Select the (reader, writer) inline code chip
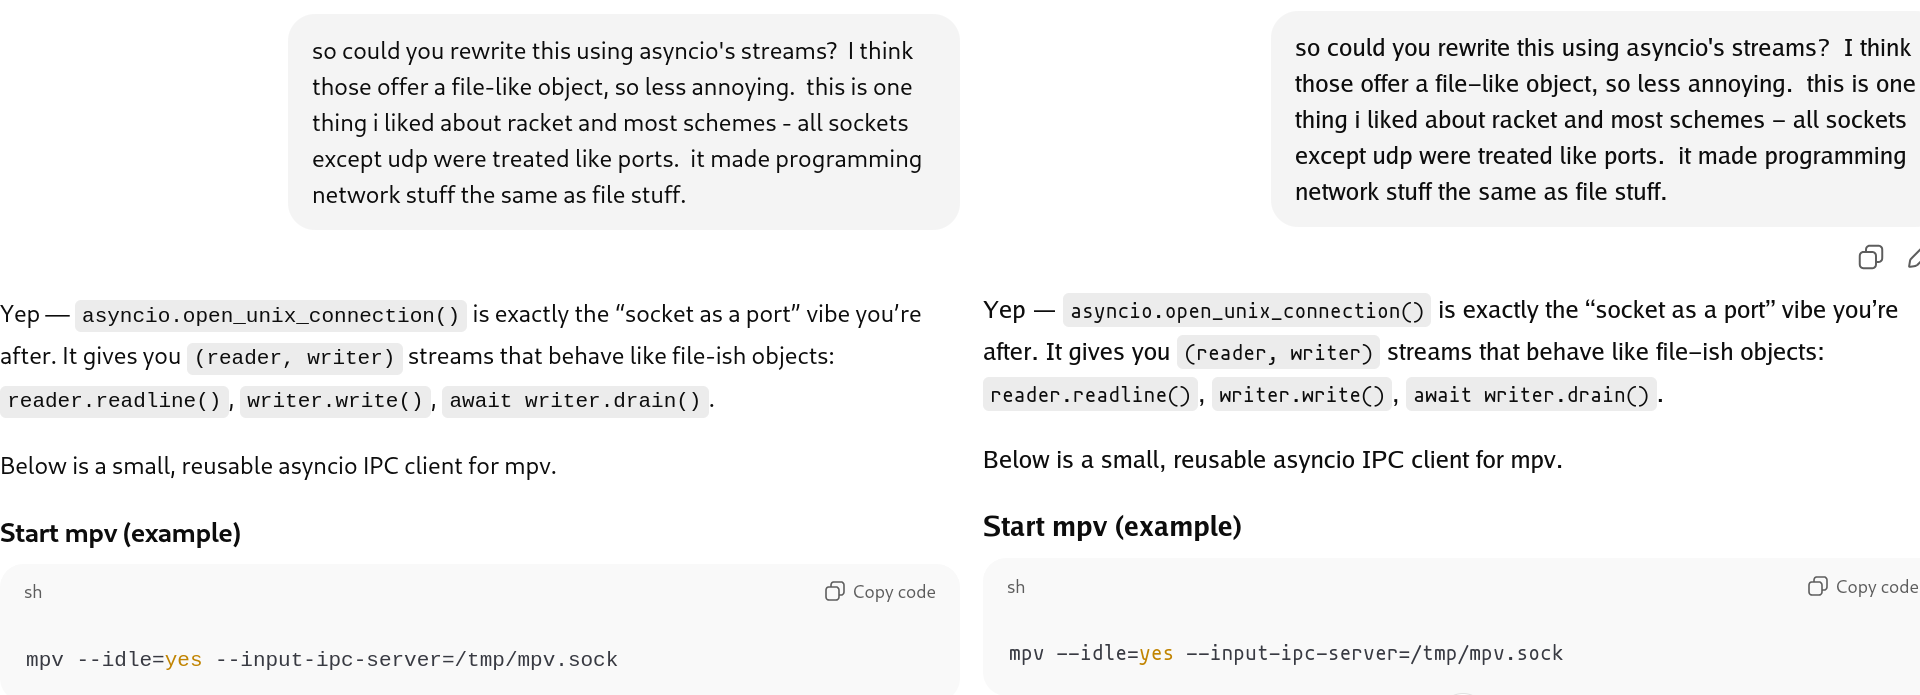 [293, 358]
